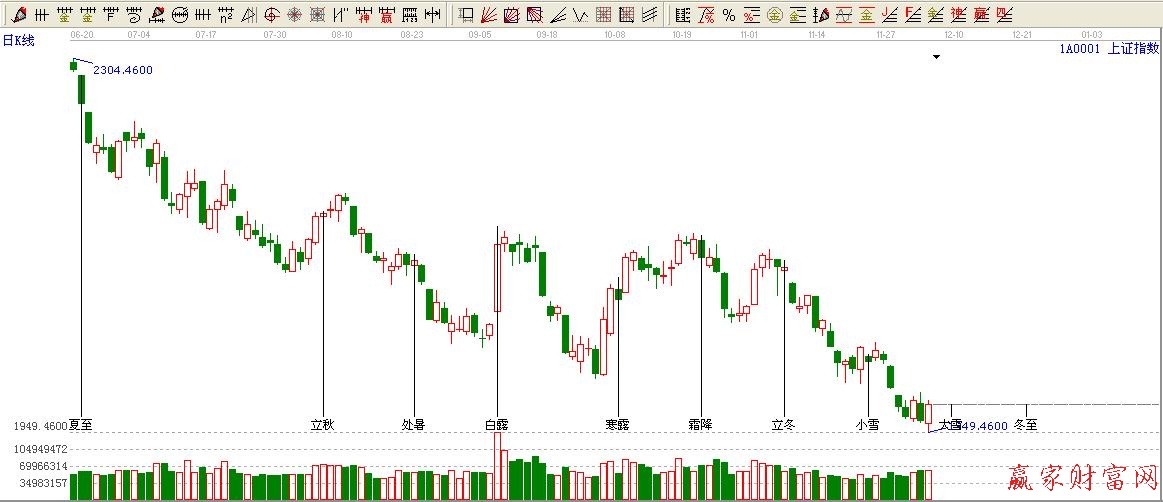Select the three parallel lines tool
Viewport: 1163px width, 502px height.
[649, 15]
